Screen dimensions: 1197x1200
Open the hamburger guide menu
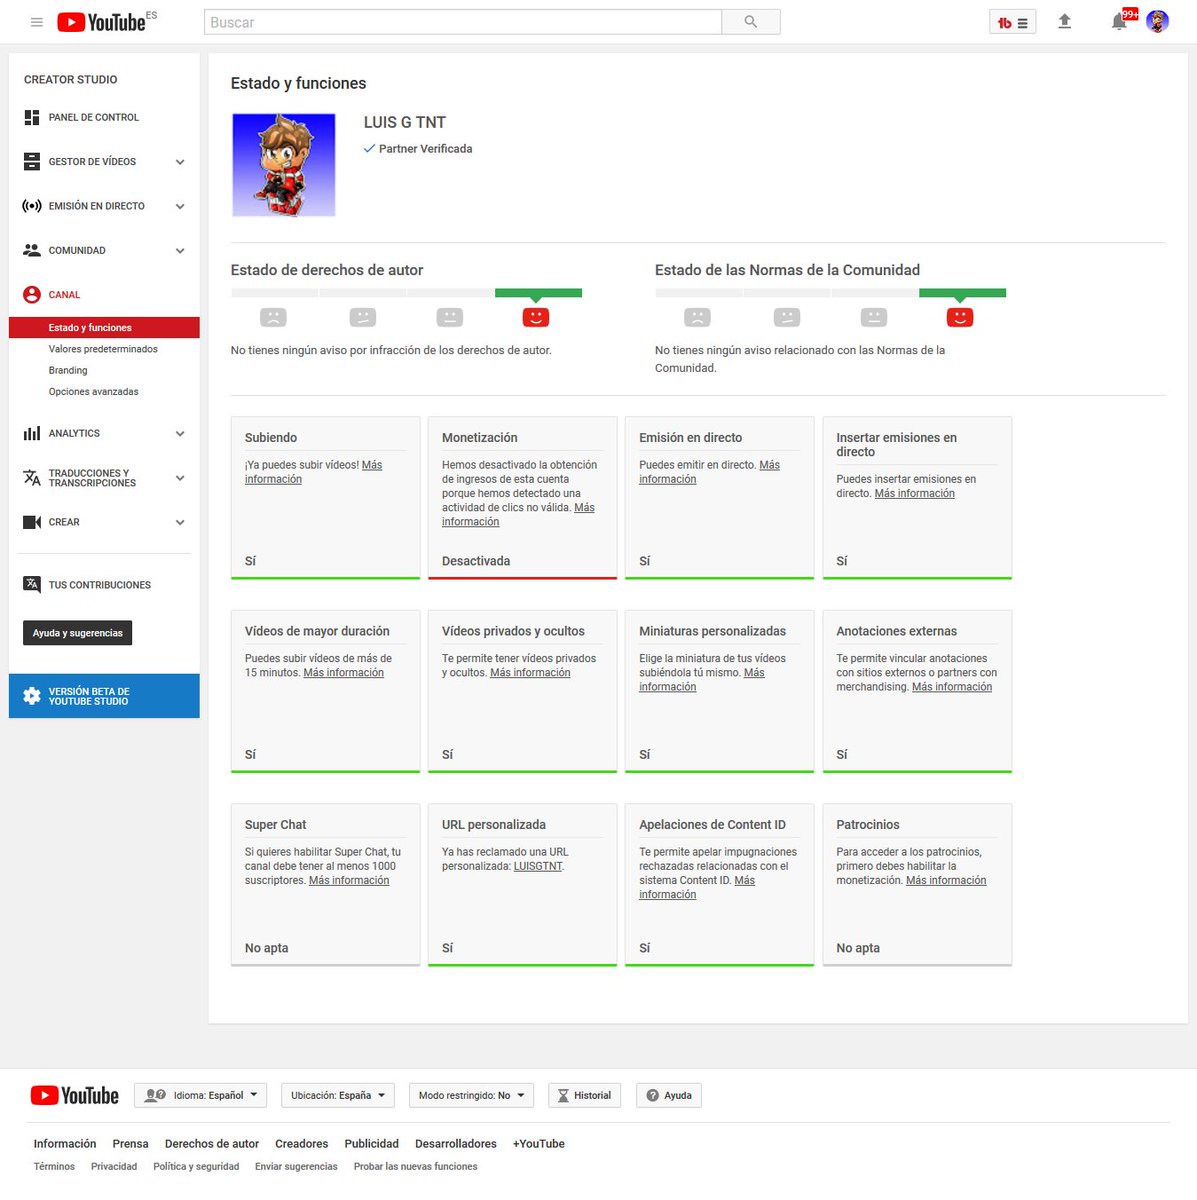(x=37, y=22)
